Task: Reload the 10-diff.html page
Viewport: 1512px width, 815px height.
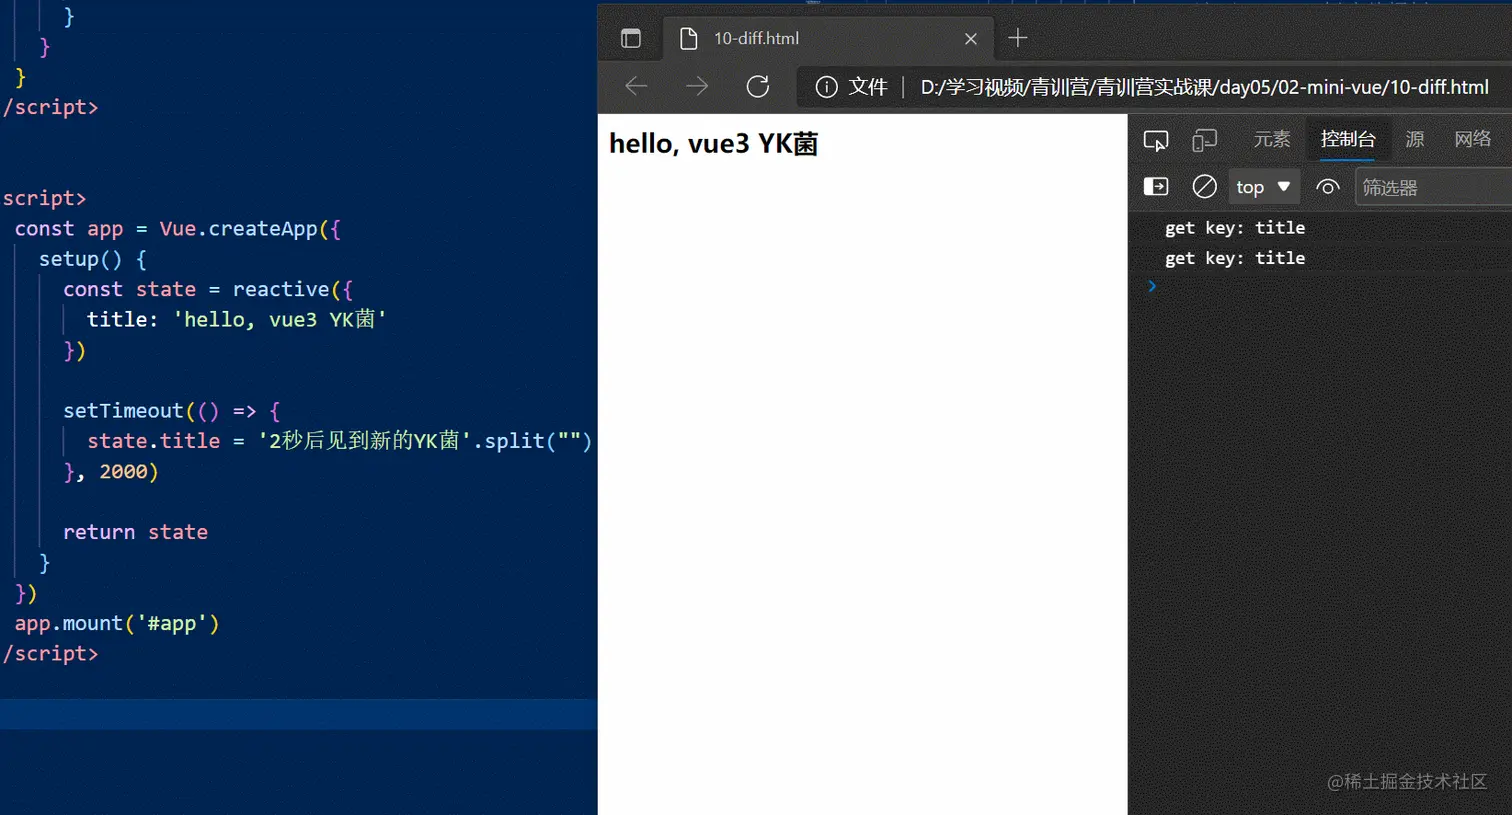Action: pyautogui.click(x=757, y=86)
